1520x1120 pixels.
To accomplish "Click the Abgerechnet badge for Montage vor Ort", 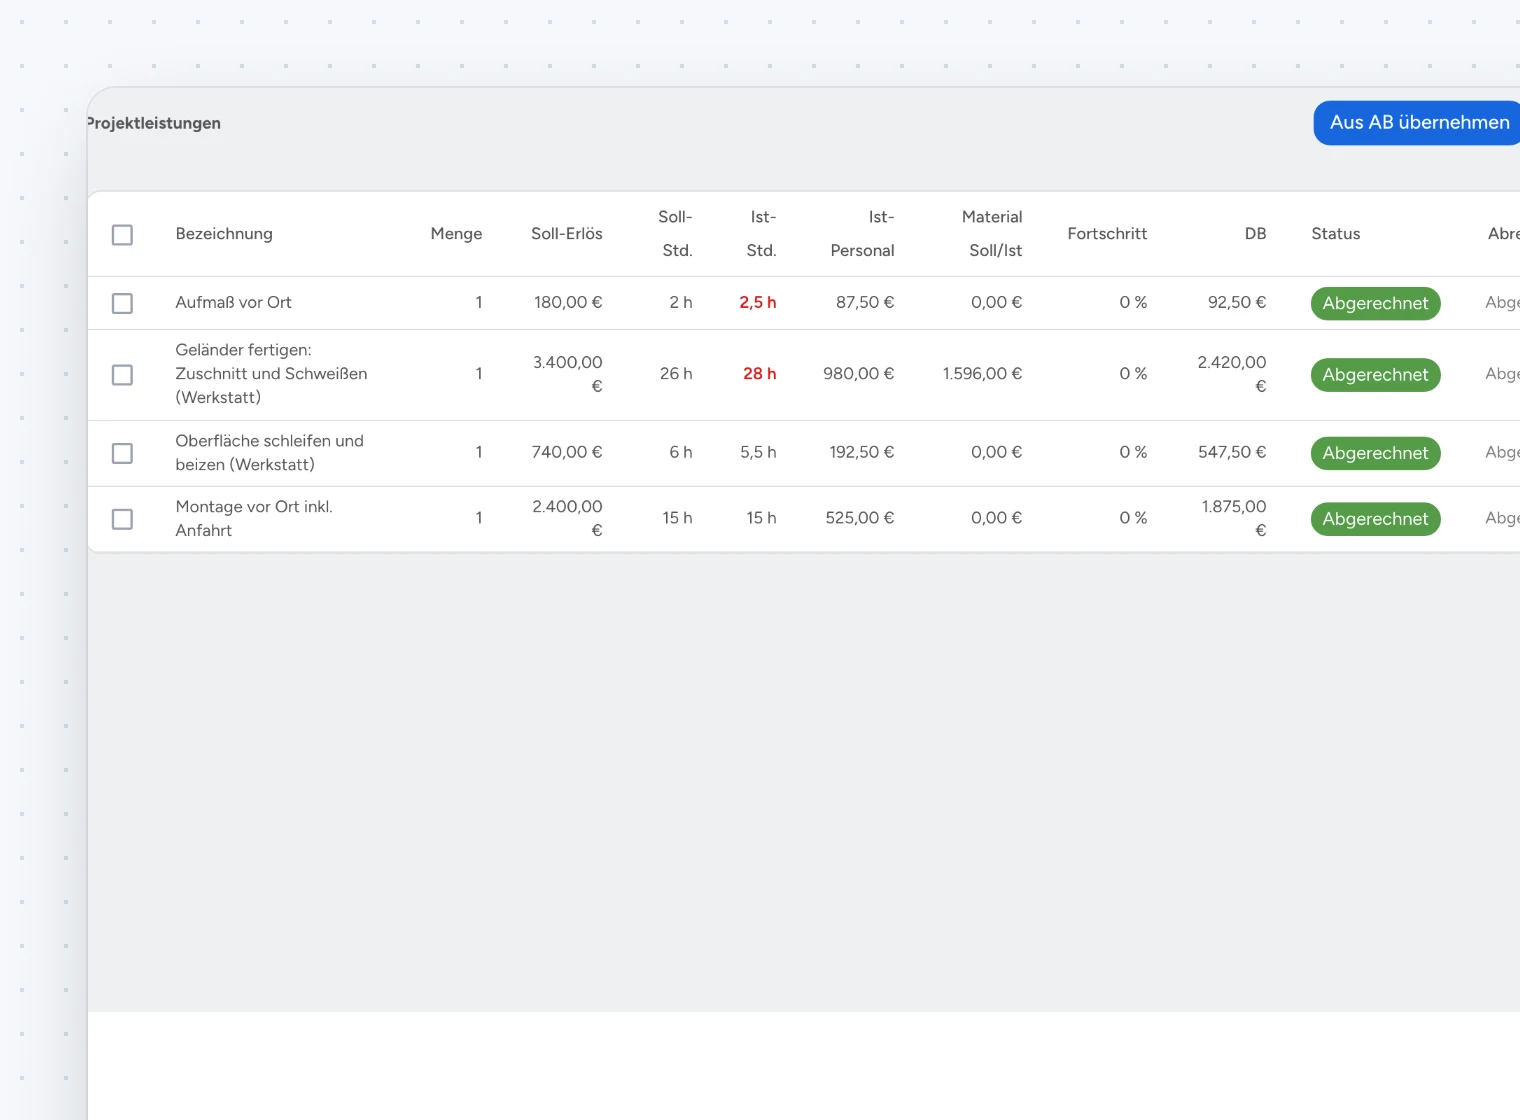I will click(1375, 519).
